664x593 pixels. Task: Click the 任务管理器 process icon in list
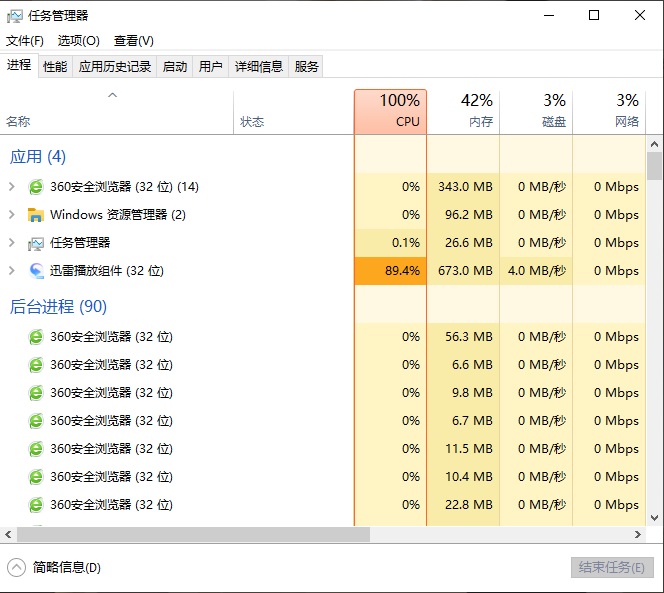coord(36,243)
